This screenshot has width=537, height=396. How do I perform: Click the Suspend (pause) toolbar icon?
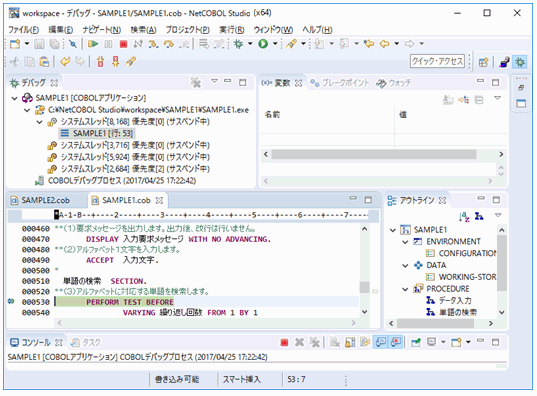(x=108, y=44)
